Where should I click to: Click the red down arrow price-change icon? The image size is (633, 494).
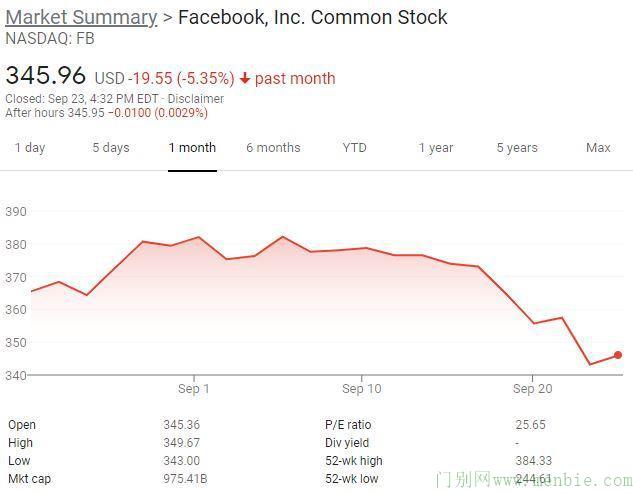(245, 79)
